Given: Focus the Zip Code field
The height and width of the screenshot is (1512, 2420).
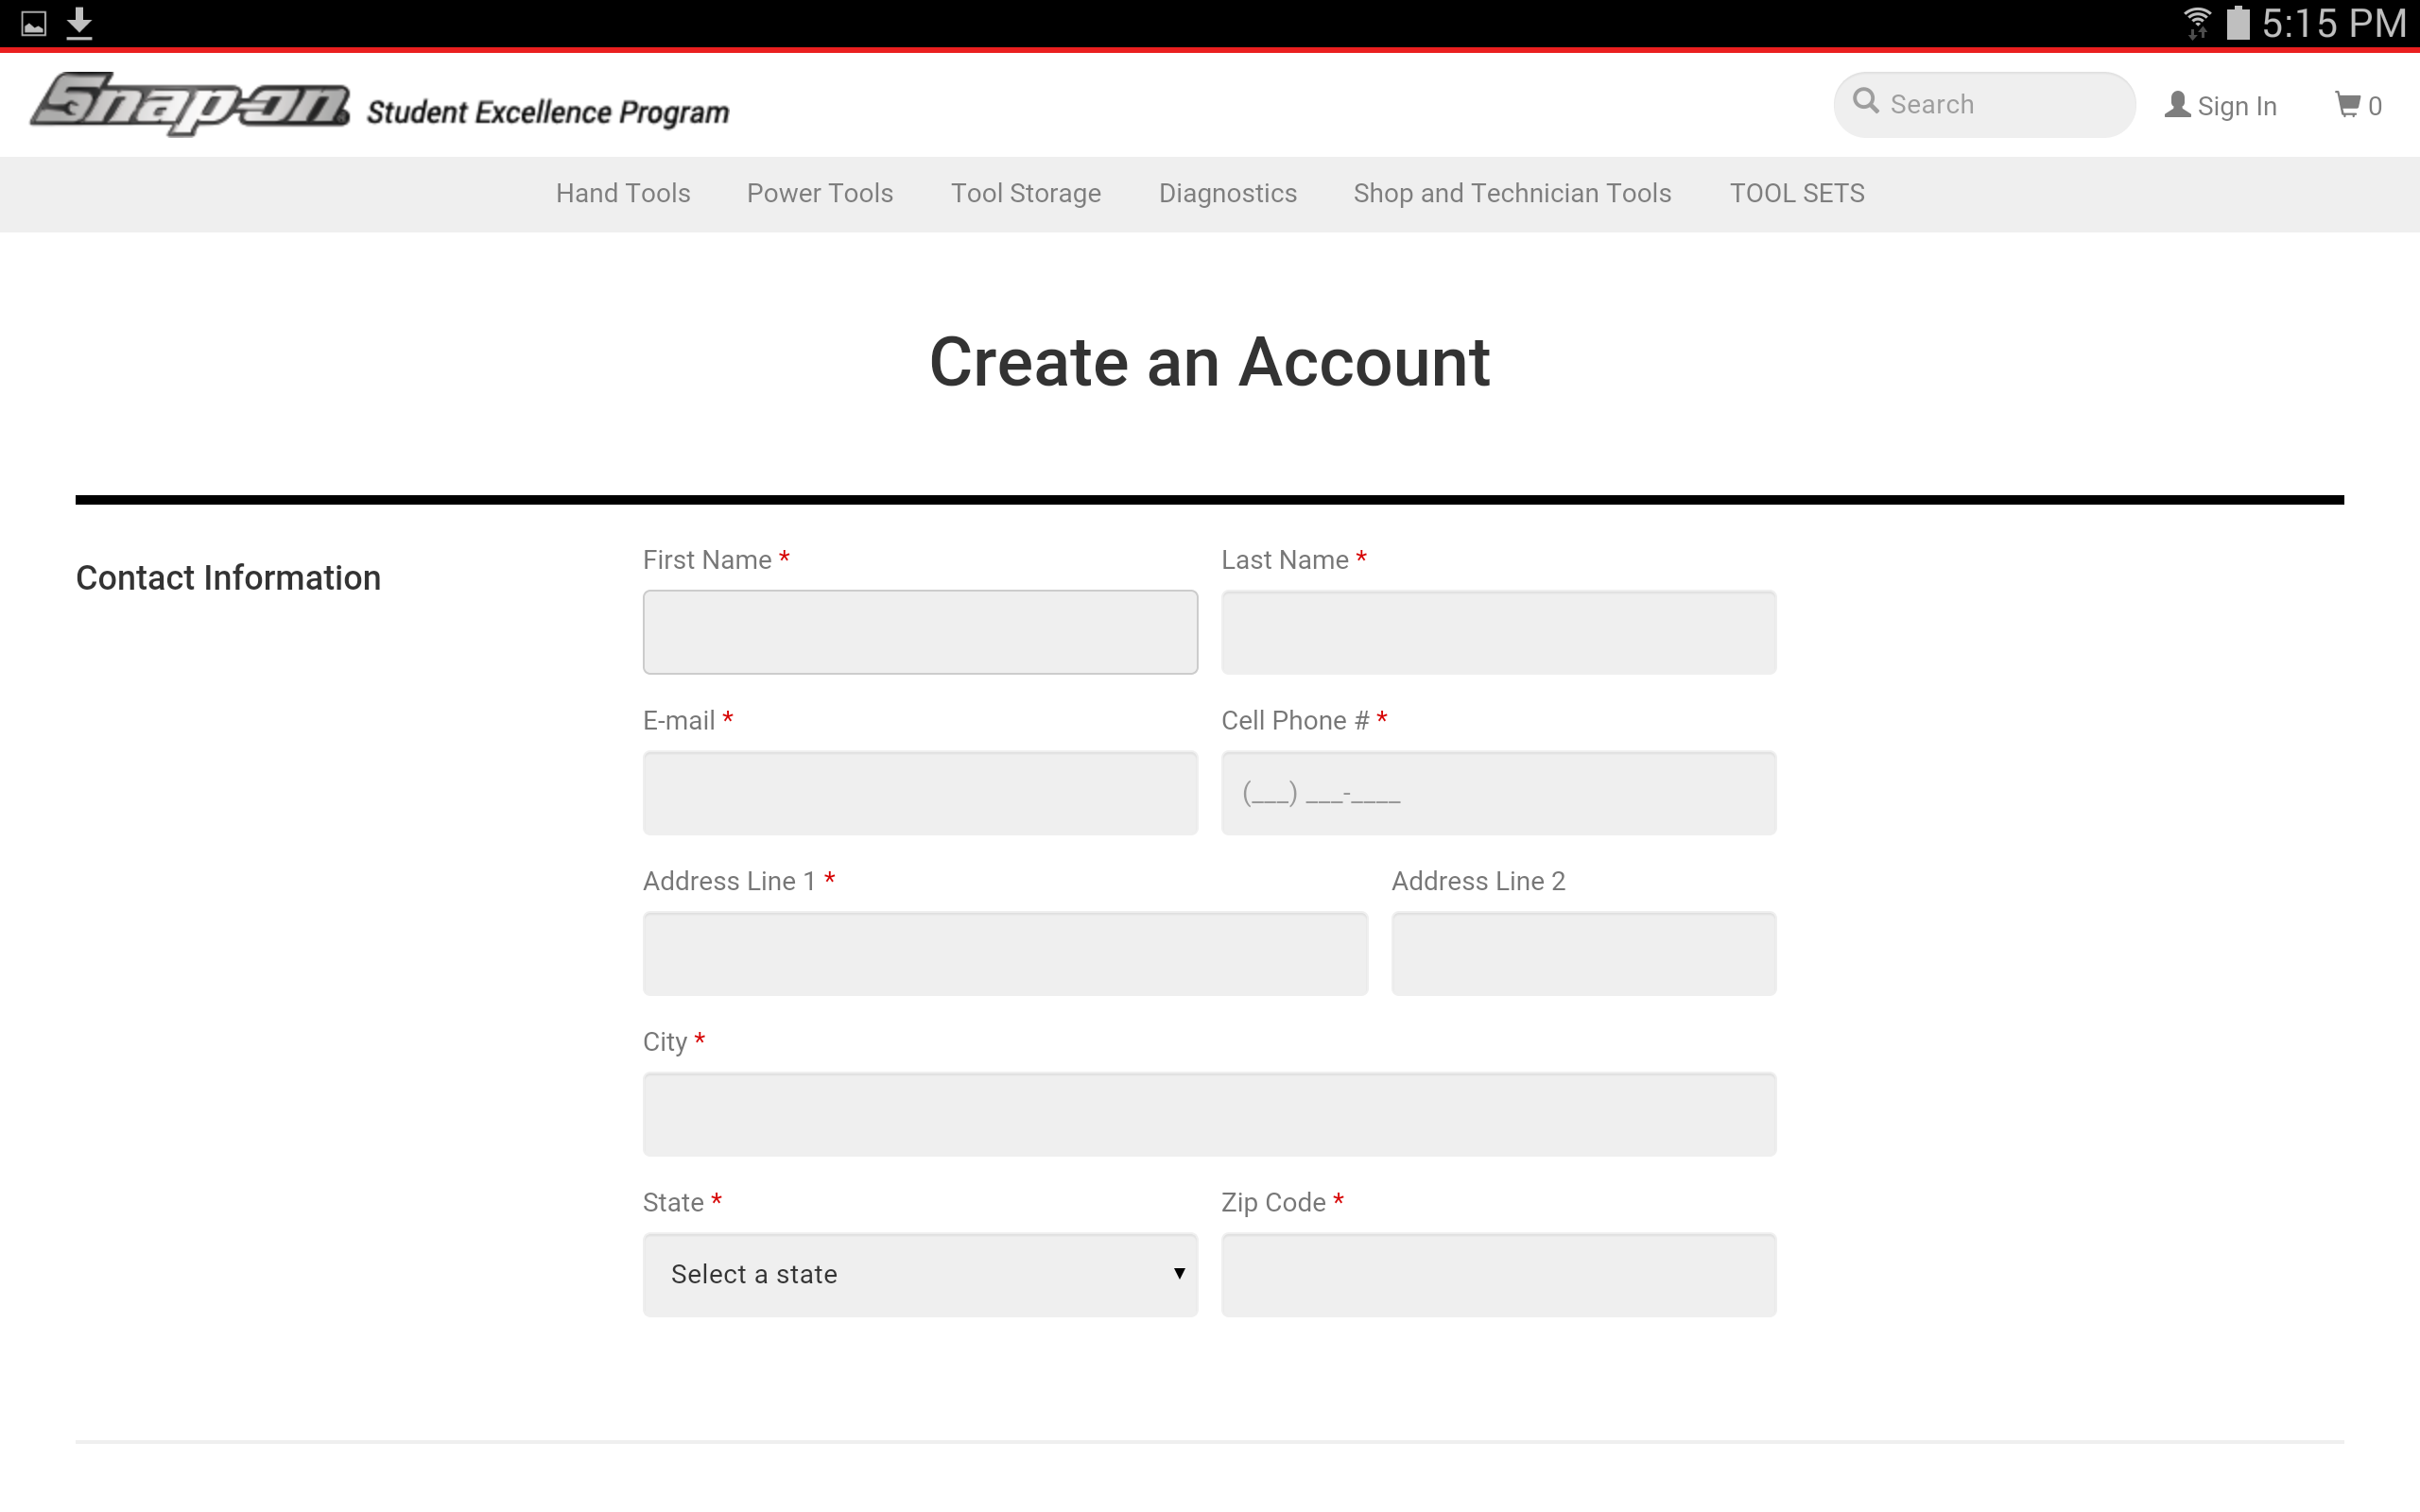Looking at the screenshot, I should (x=1497, y=1274).
